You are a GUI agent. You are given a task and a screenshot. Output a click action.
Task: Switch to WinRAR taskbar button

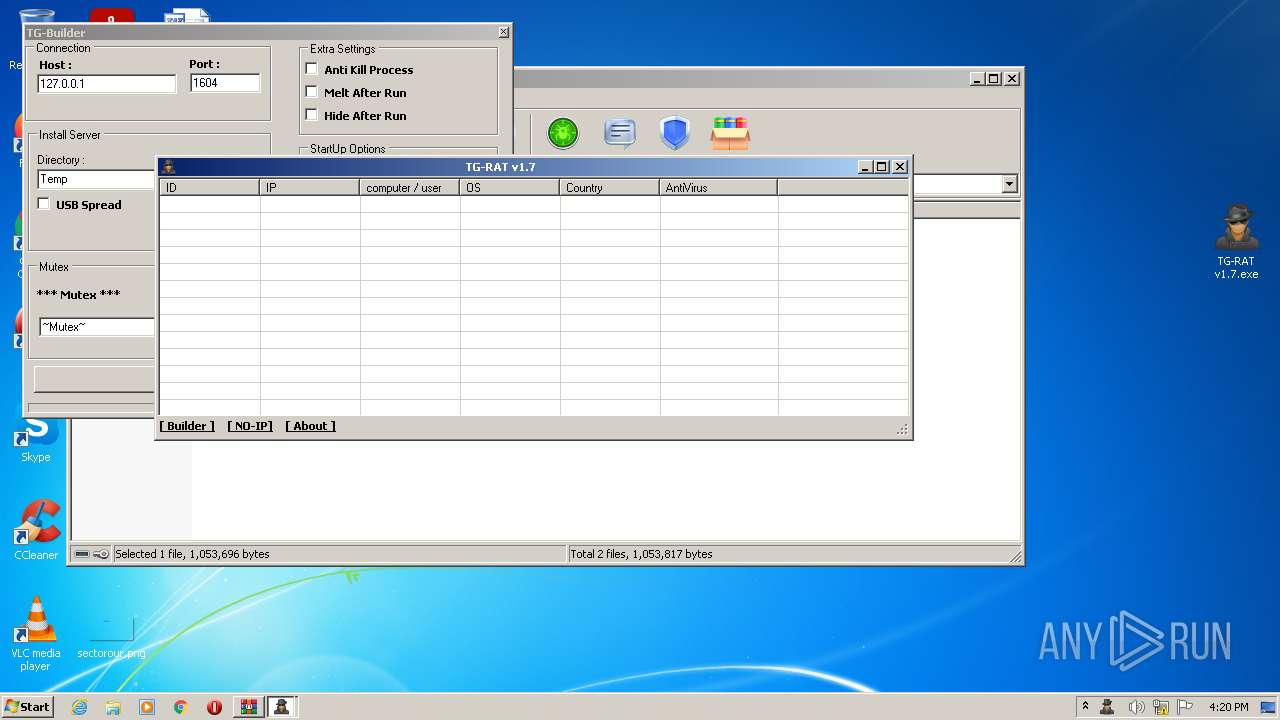pos(249,707)
